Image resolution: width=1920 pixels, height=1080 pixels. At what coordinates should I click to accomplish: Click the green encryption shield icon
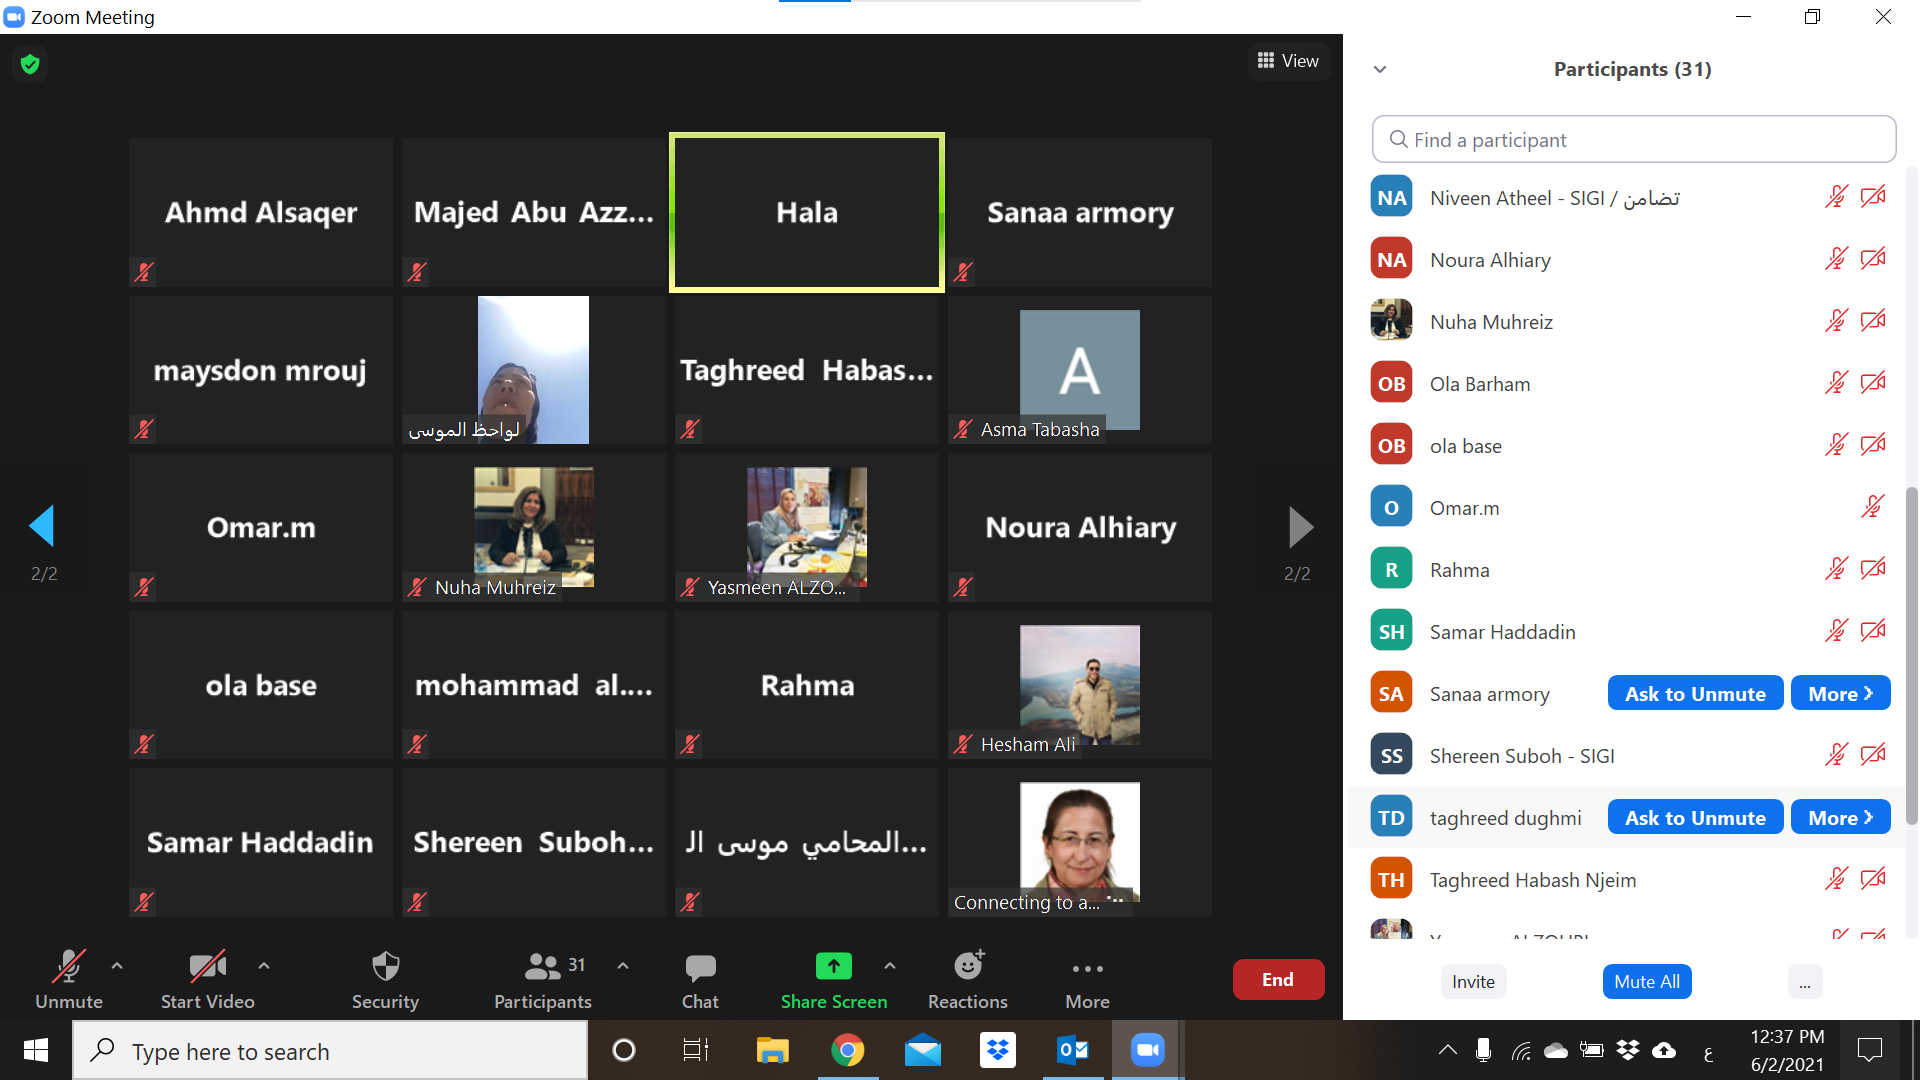(30, 63)
